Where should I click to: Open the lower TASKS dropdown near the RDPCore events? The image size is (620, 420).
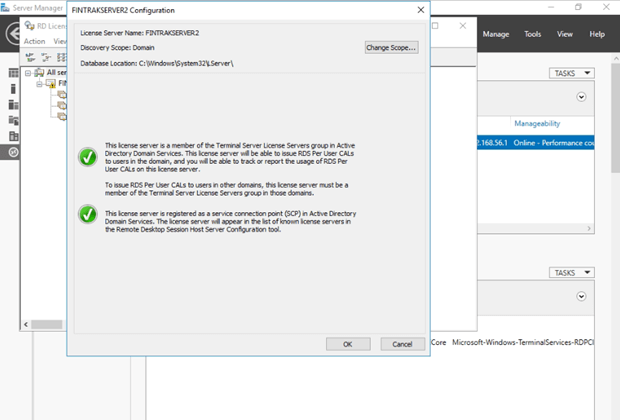tap(571, 272)
